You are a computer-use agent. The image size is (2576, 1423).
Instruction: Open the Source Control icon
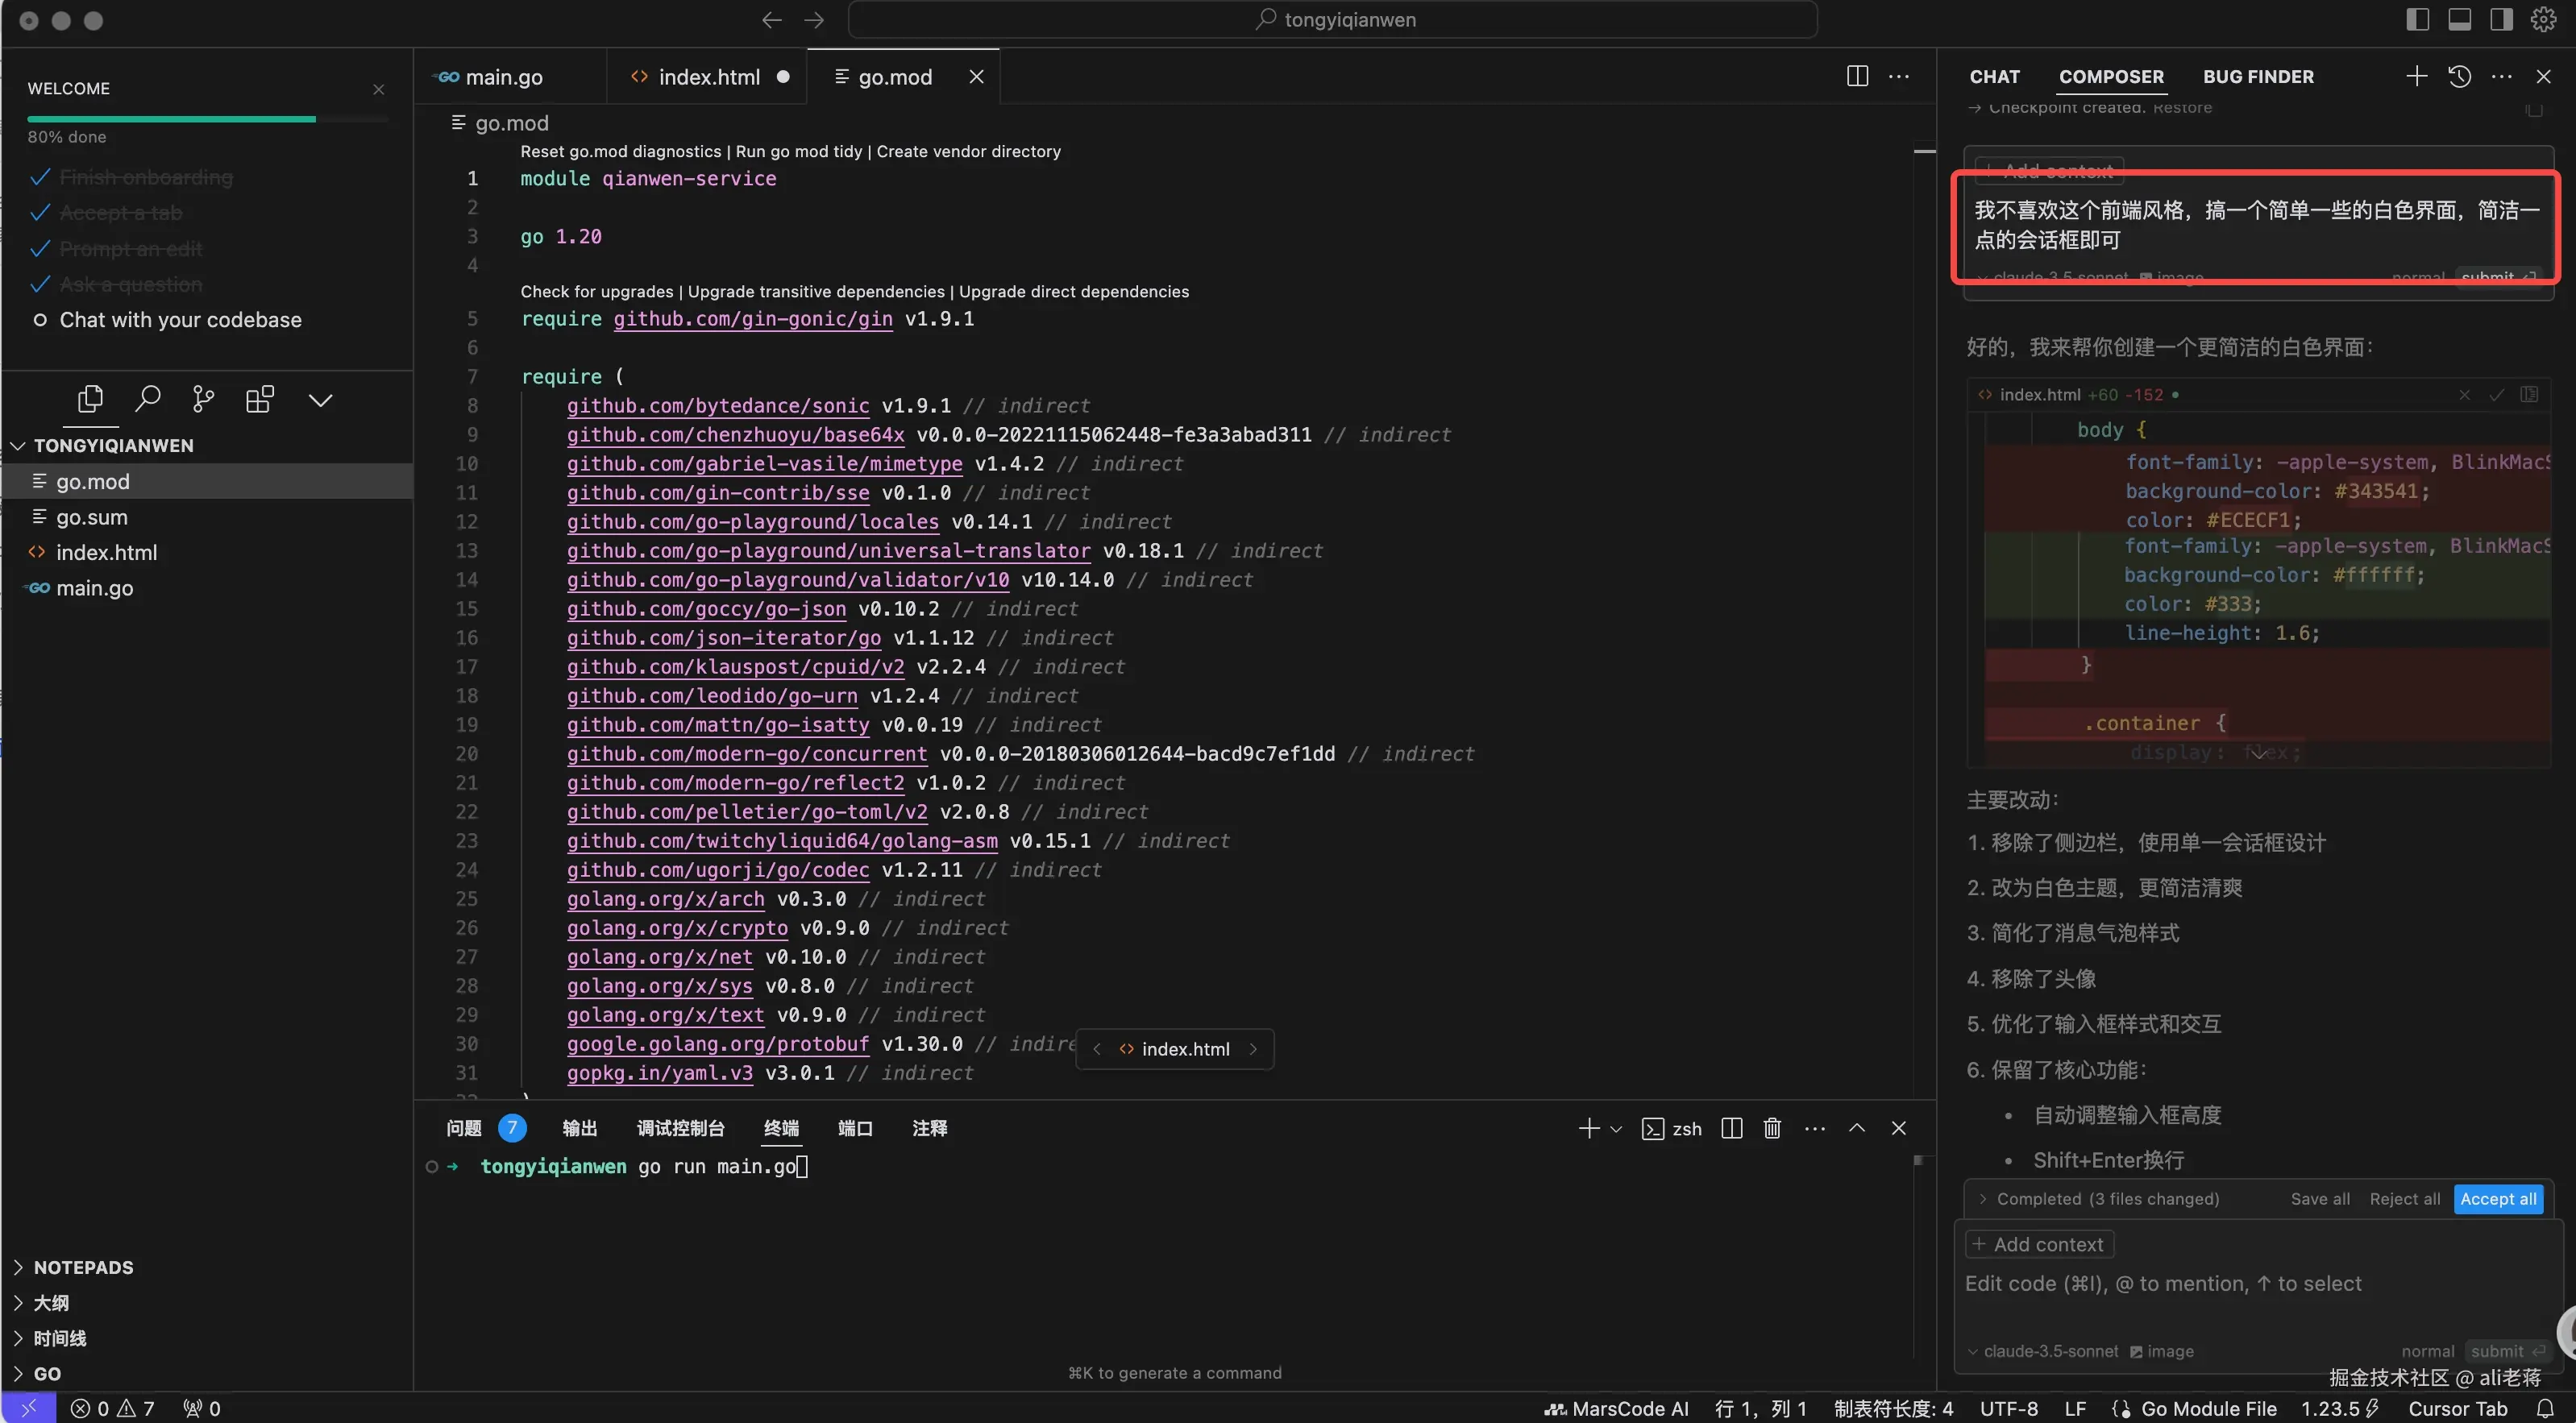point(203,399)
